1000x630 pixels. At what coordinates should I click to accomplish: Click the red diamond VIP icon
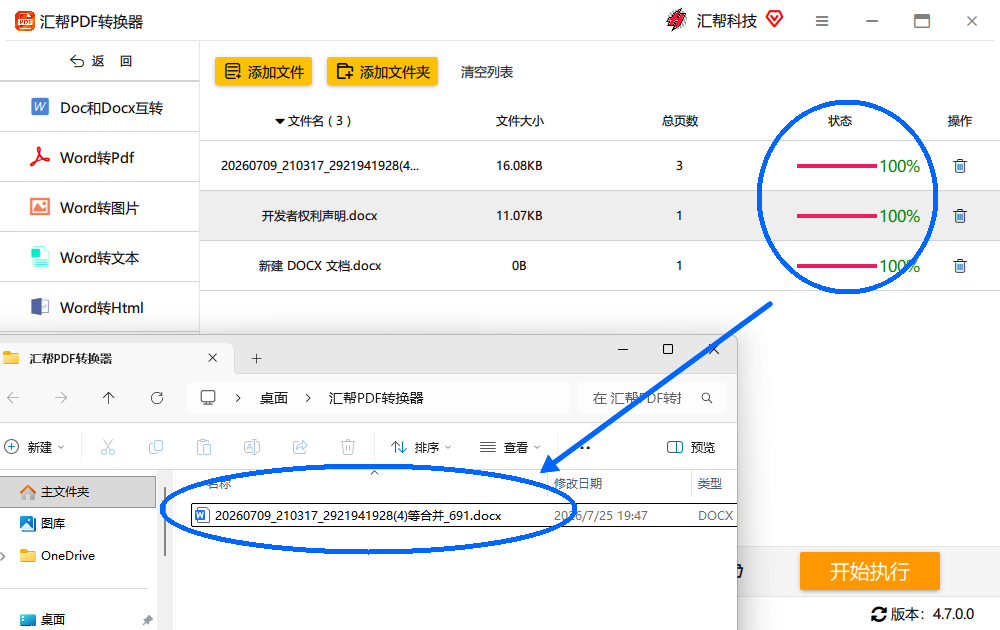774,19
